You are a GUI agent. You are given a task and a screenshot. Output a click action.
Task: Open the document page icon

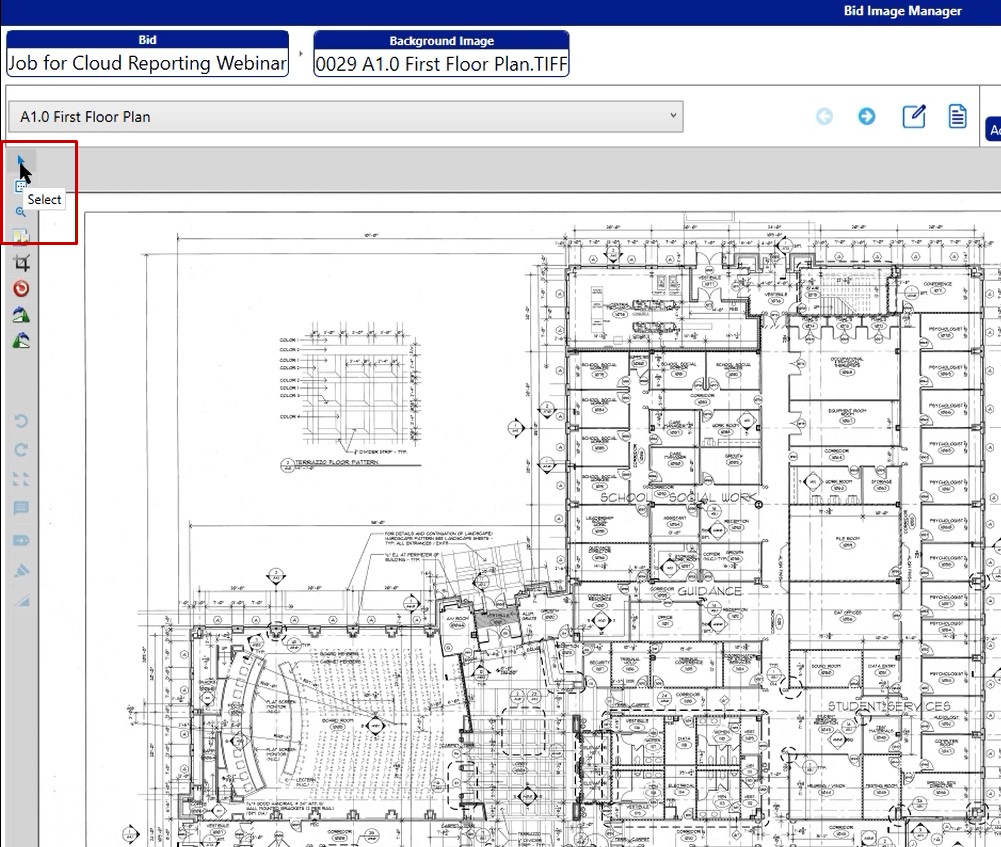pos(957,116)
